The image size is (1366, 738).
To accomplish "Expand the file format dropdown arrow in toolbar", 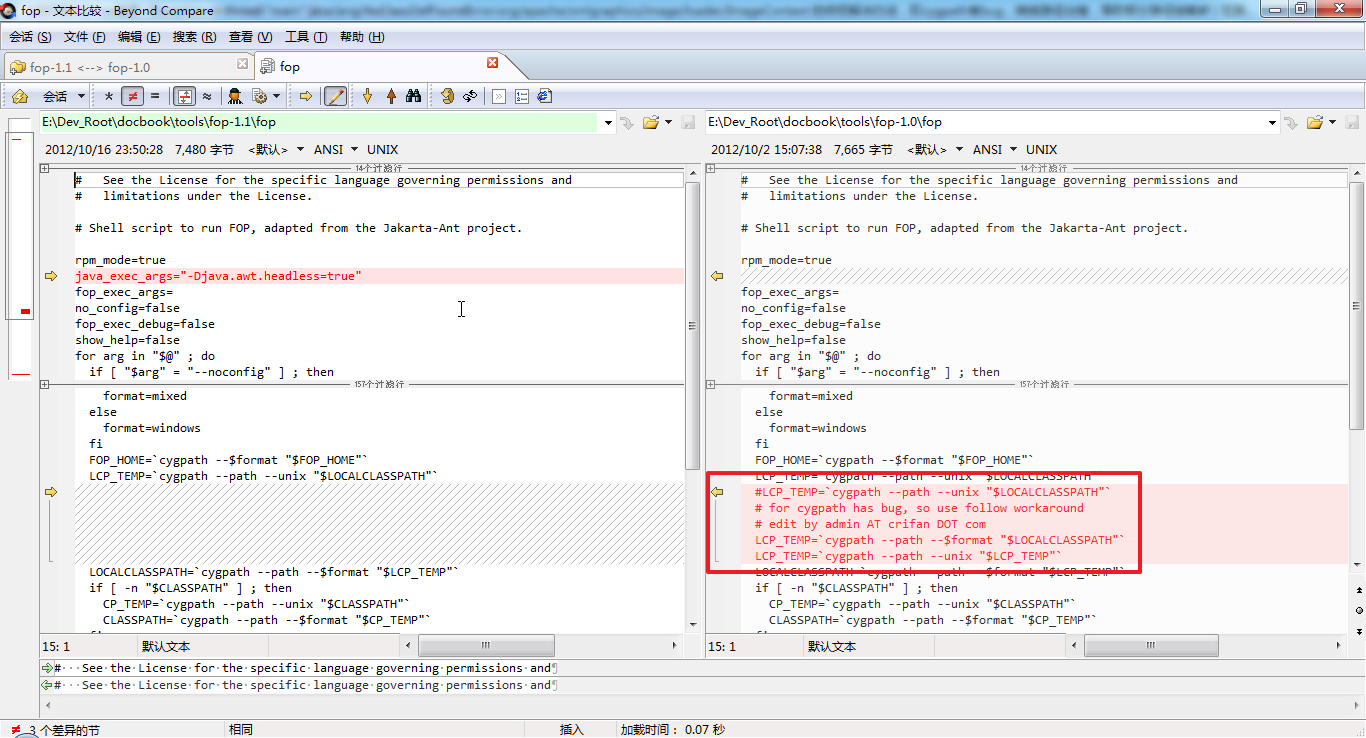I will [276, 97].
